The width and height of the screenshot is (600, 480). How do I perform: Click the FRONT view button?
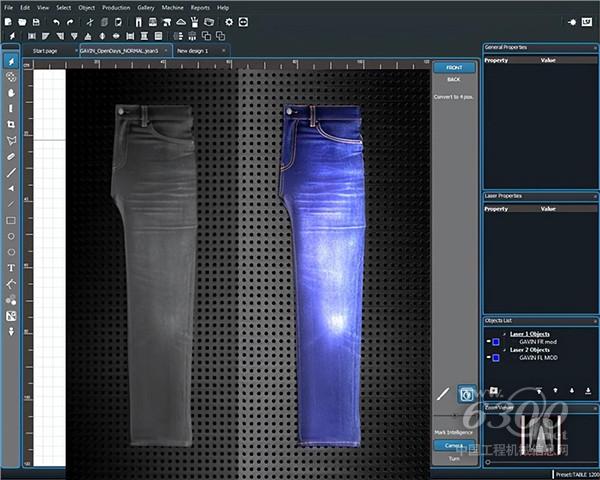coord(453,67)
